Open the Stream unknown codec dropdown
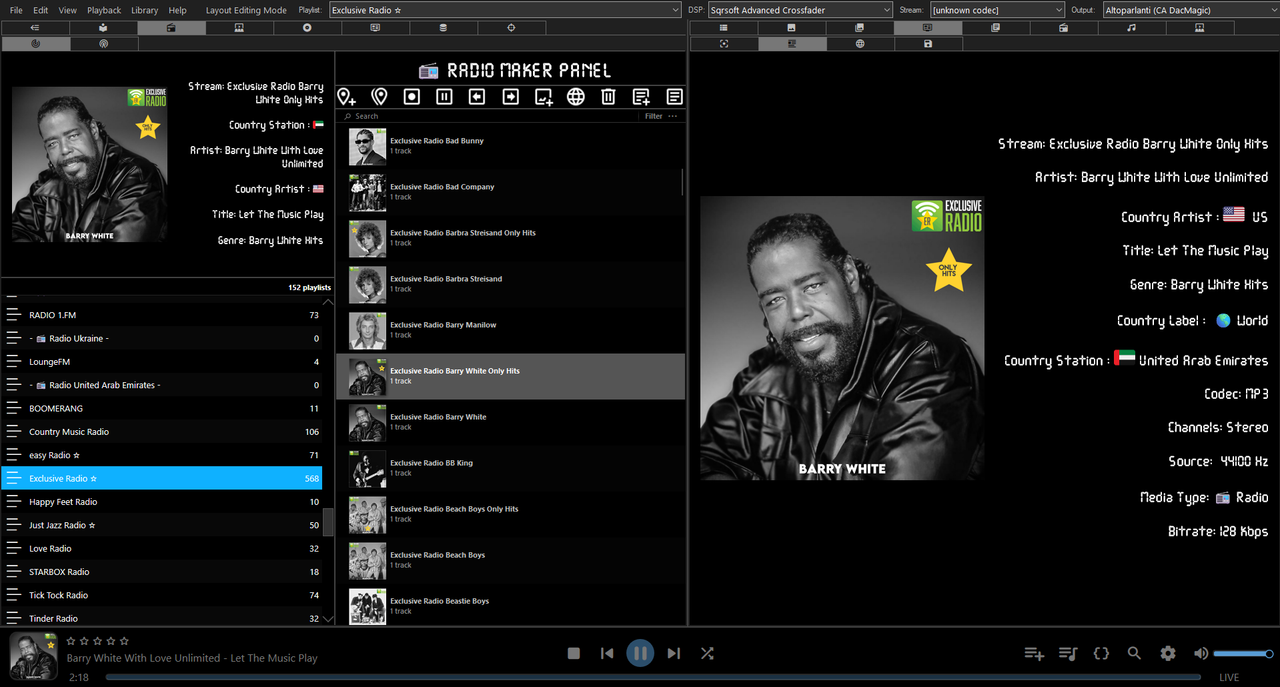This screenshot has width=1280, height=687. 997,10
